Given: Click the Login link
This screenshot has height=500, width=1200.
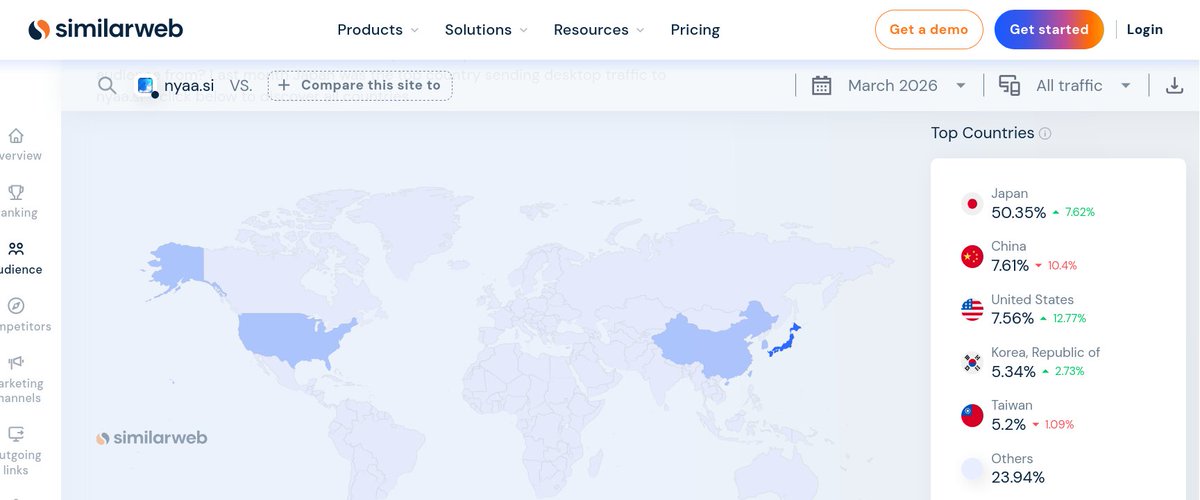Looking at the screenshot, I should coord(1145,30).
